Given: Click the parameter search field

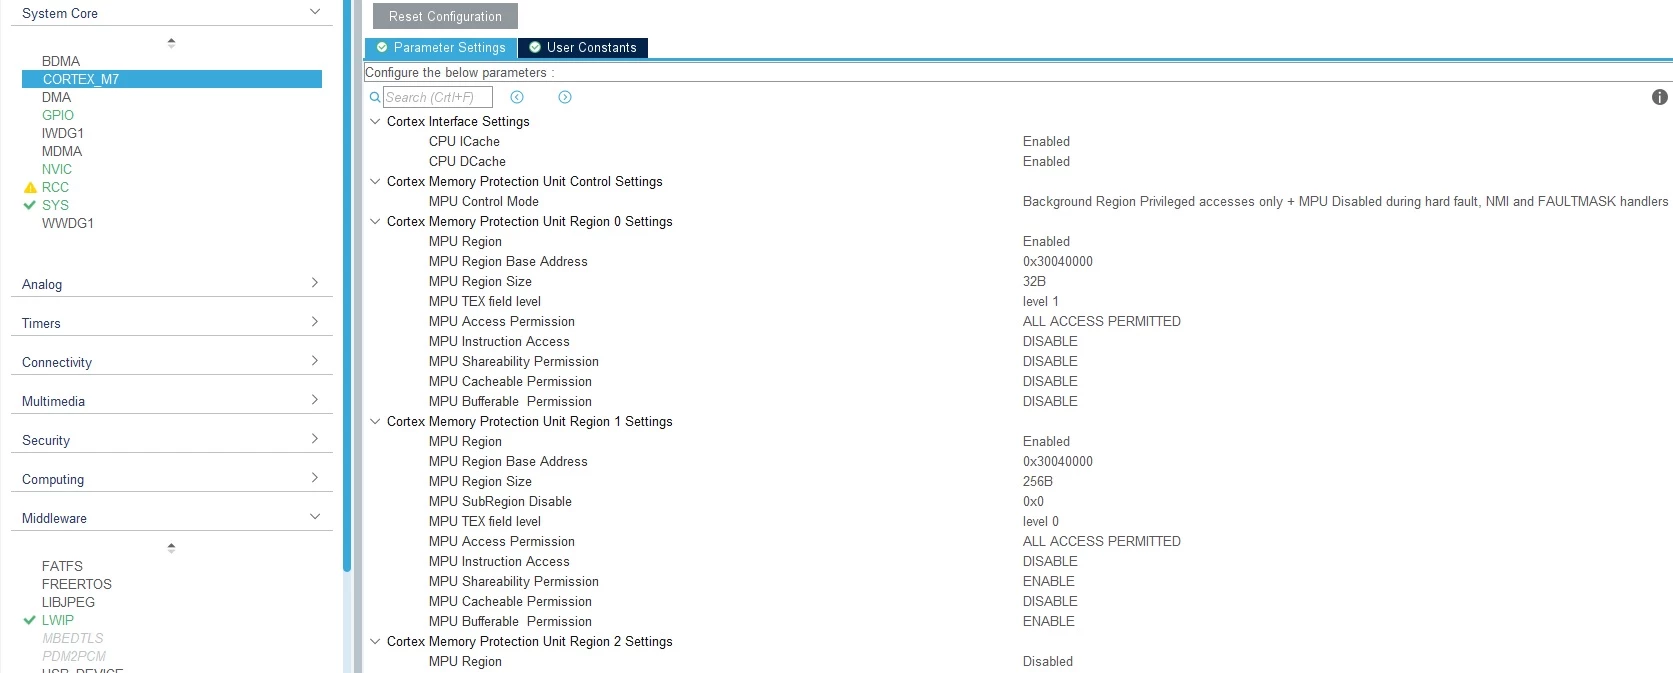Looking at the screenshot, I should coord(437,97).
